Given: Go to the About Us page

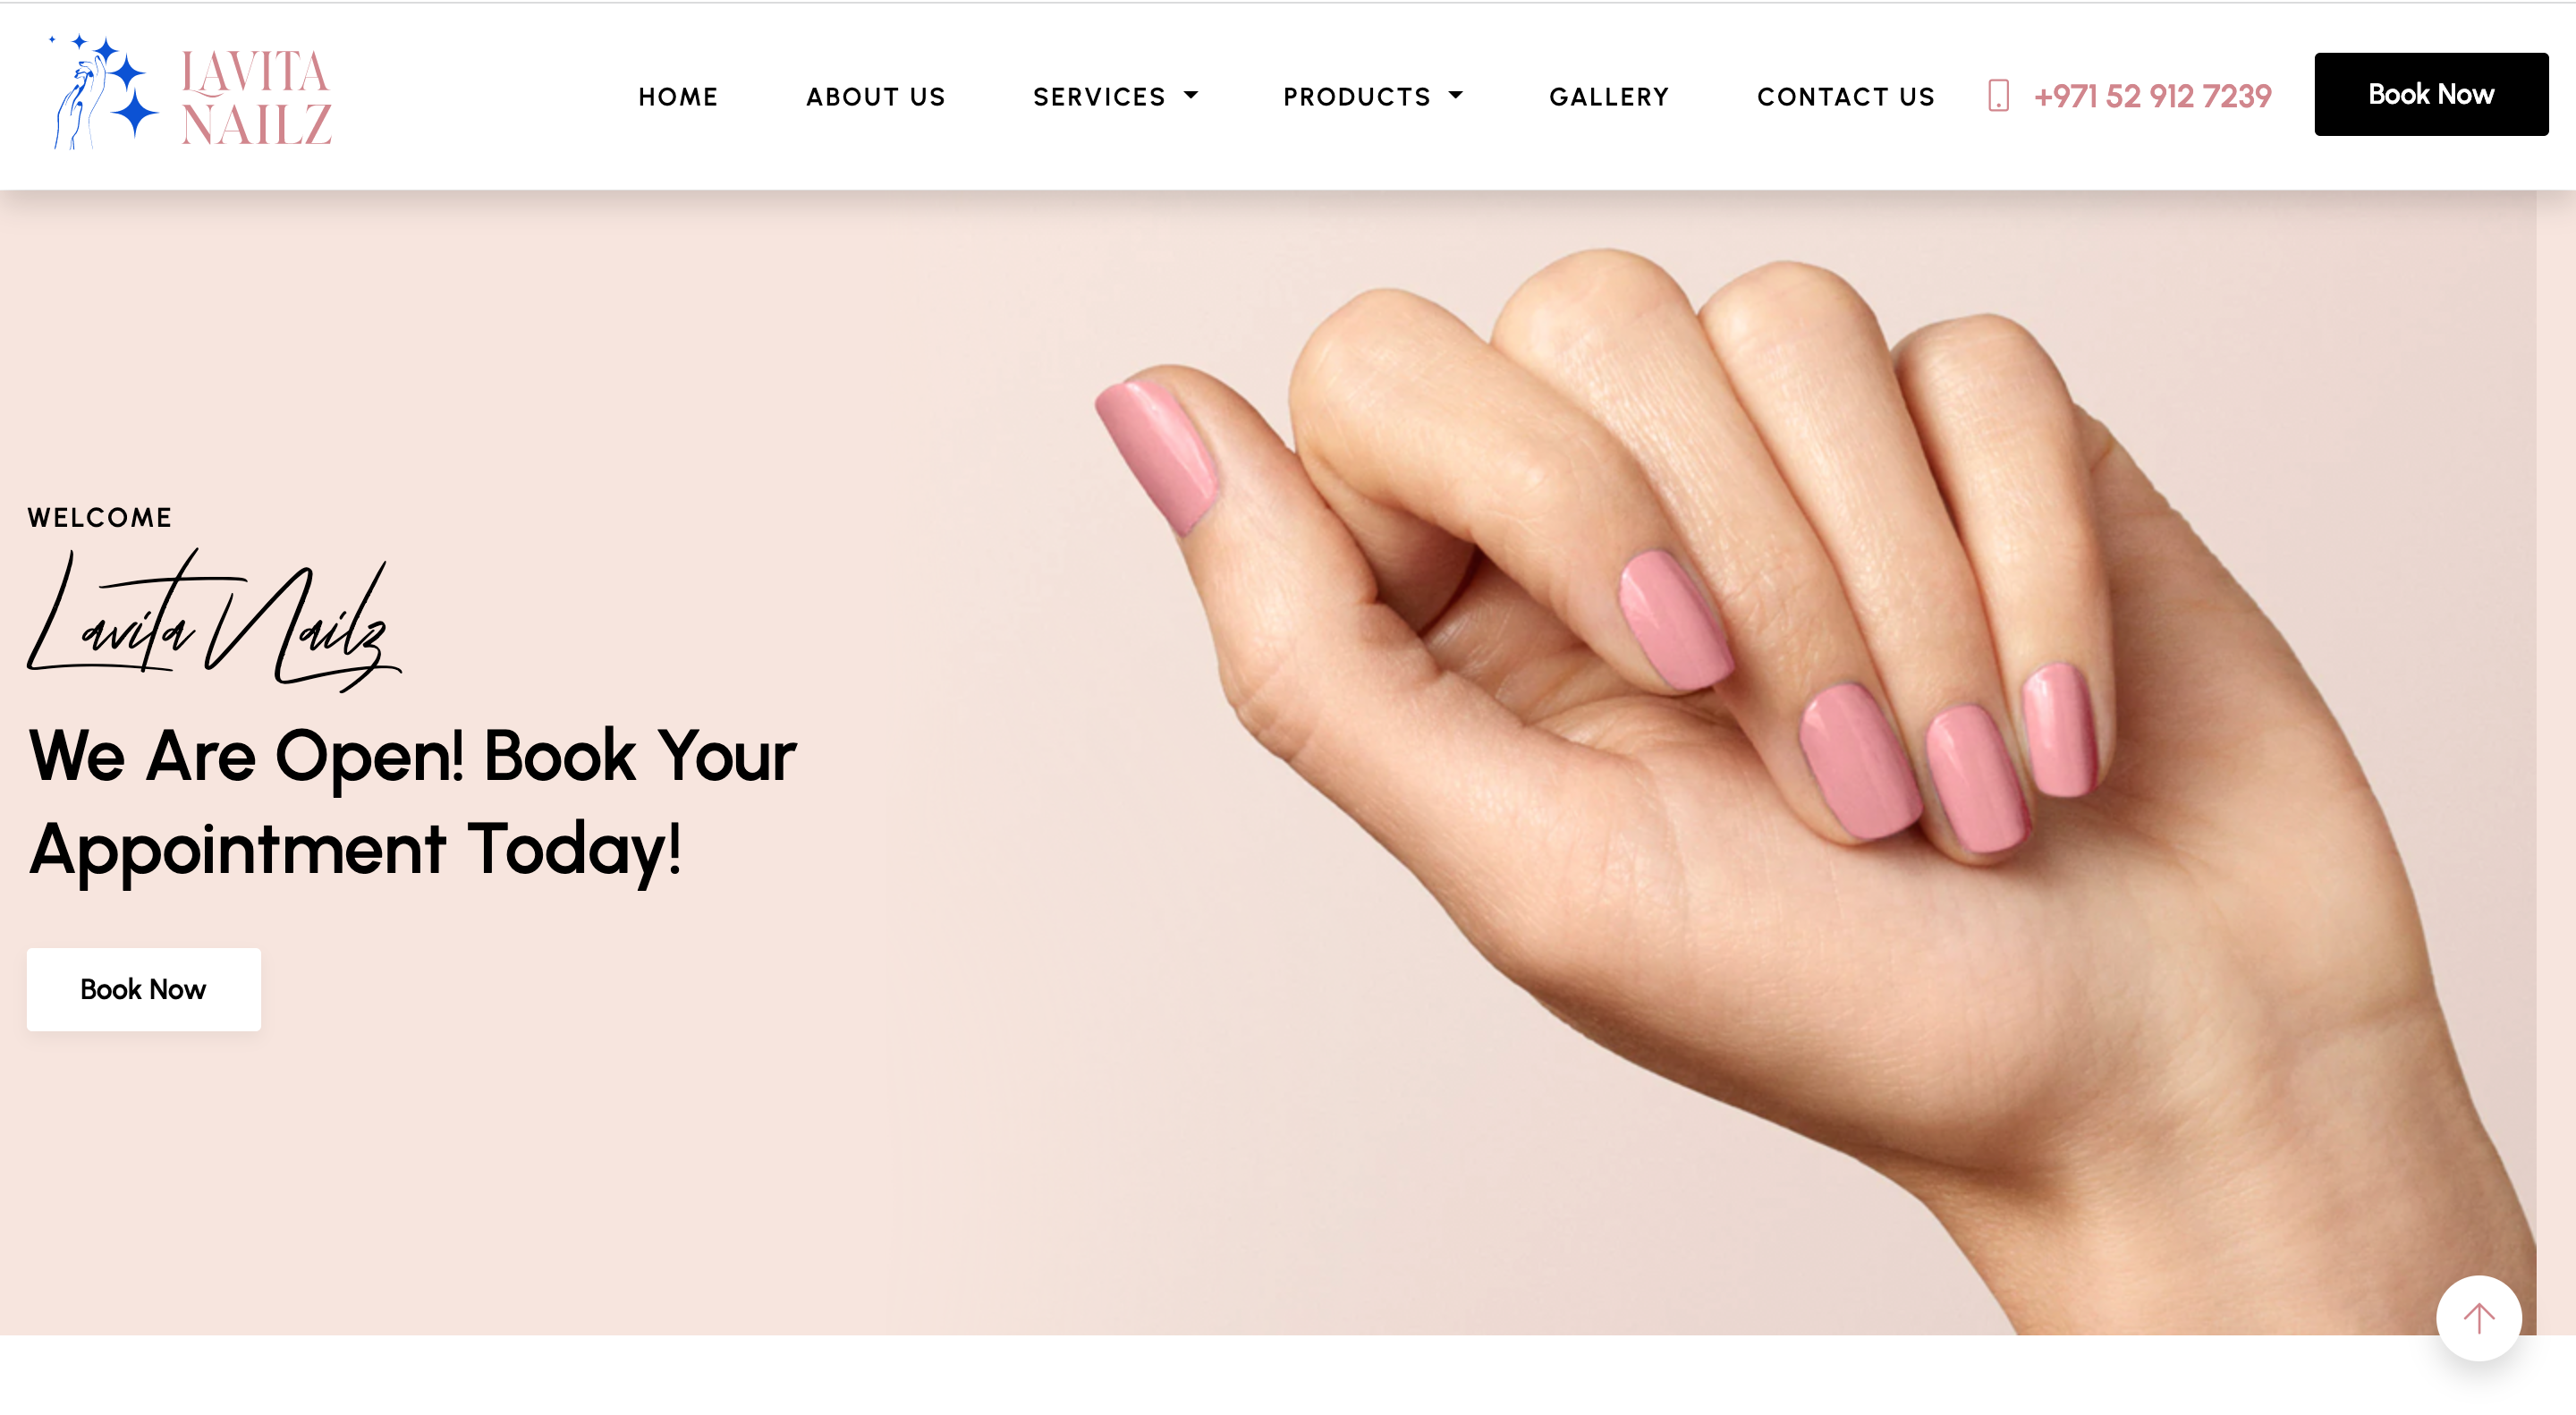Looking at the screenshot, I should (x=875, y=97).
